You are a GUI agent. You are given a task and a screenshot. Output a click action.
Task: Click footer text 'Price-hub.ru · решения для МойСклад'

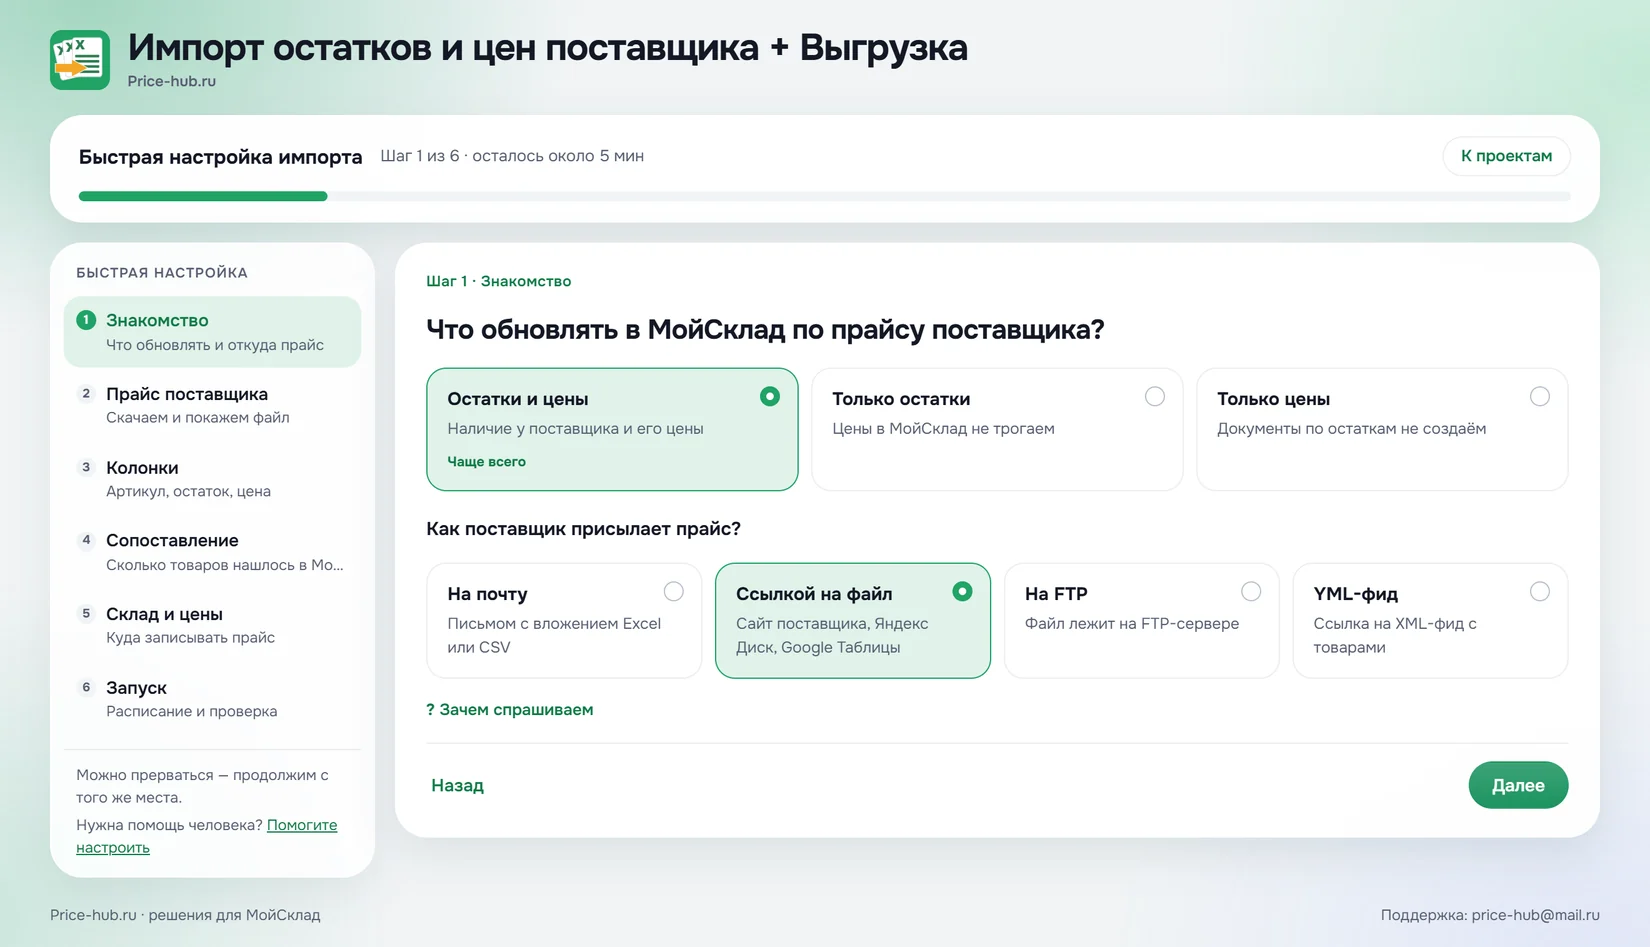[185, 915]
